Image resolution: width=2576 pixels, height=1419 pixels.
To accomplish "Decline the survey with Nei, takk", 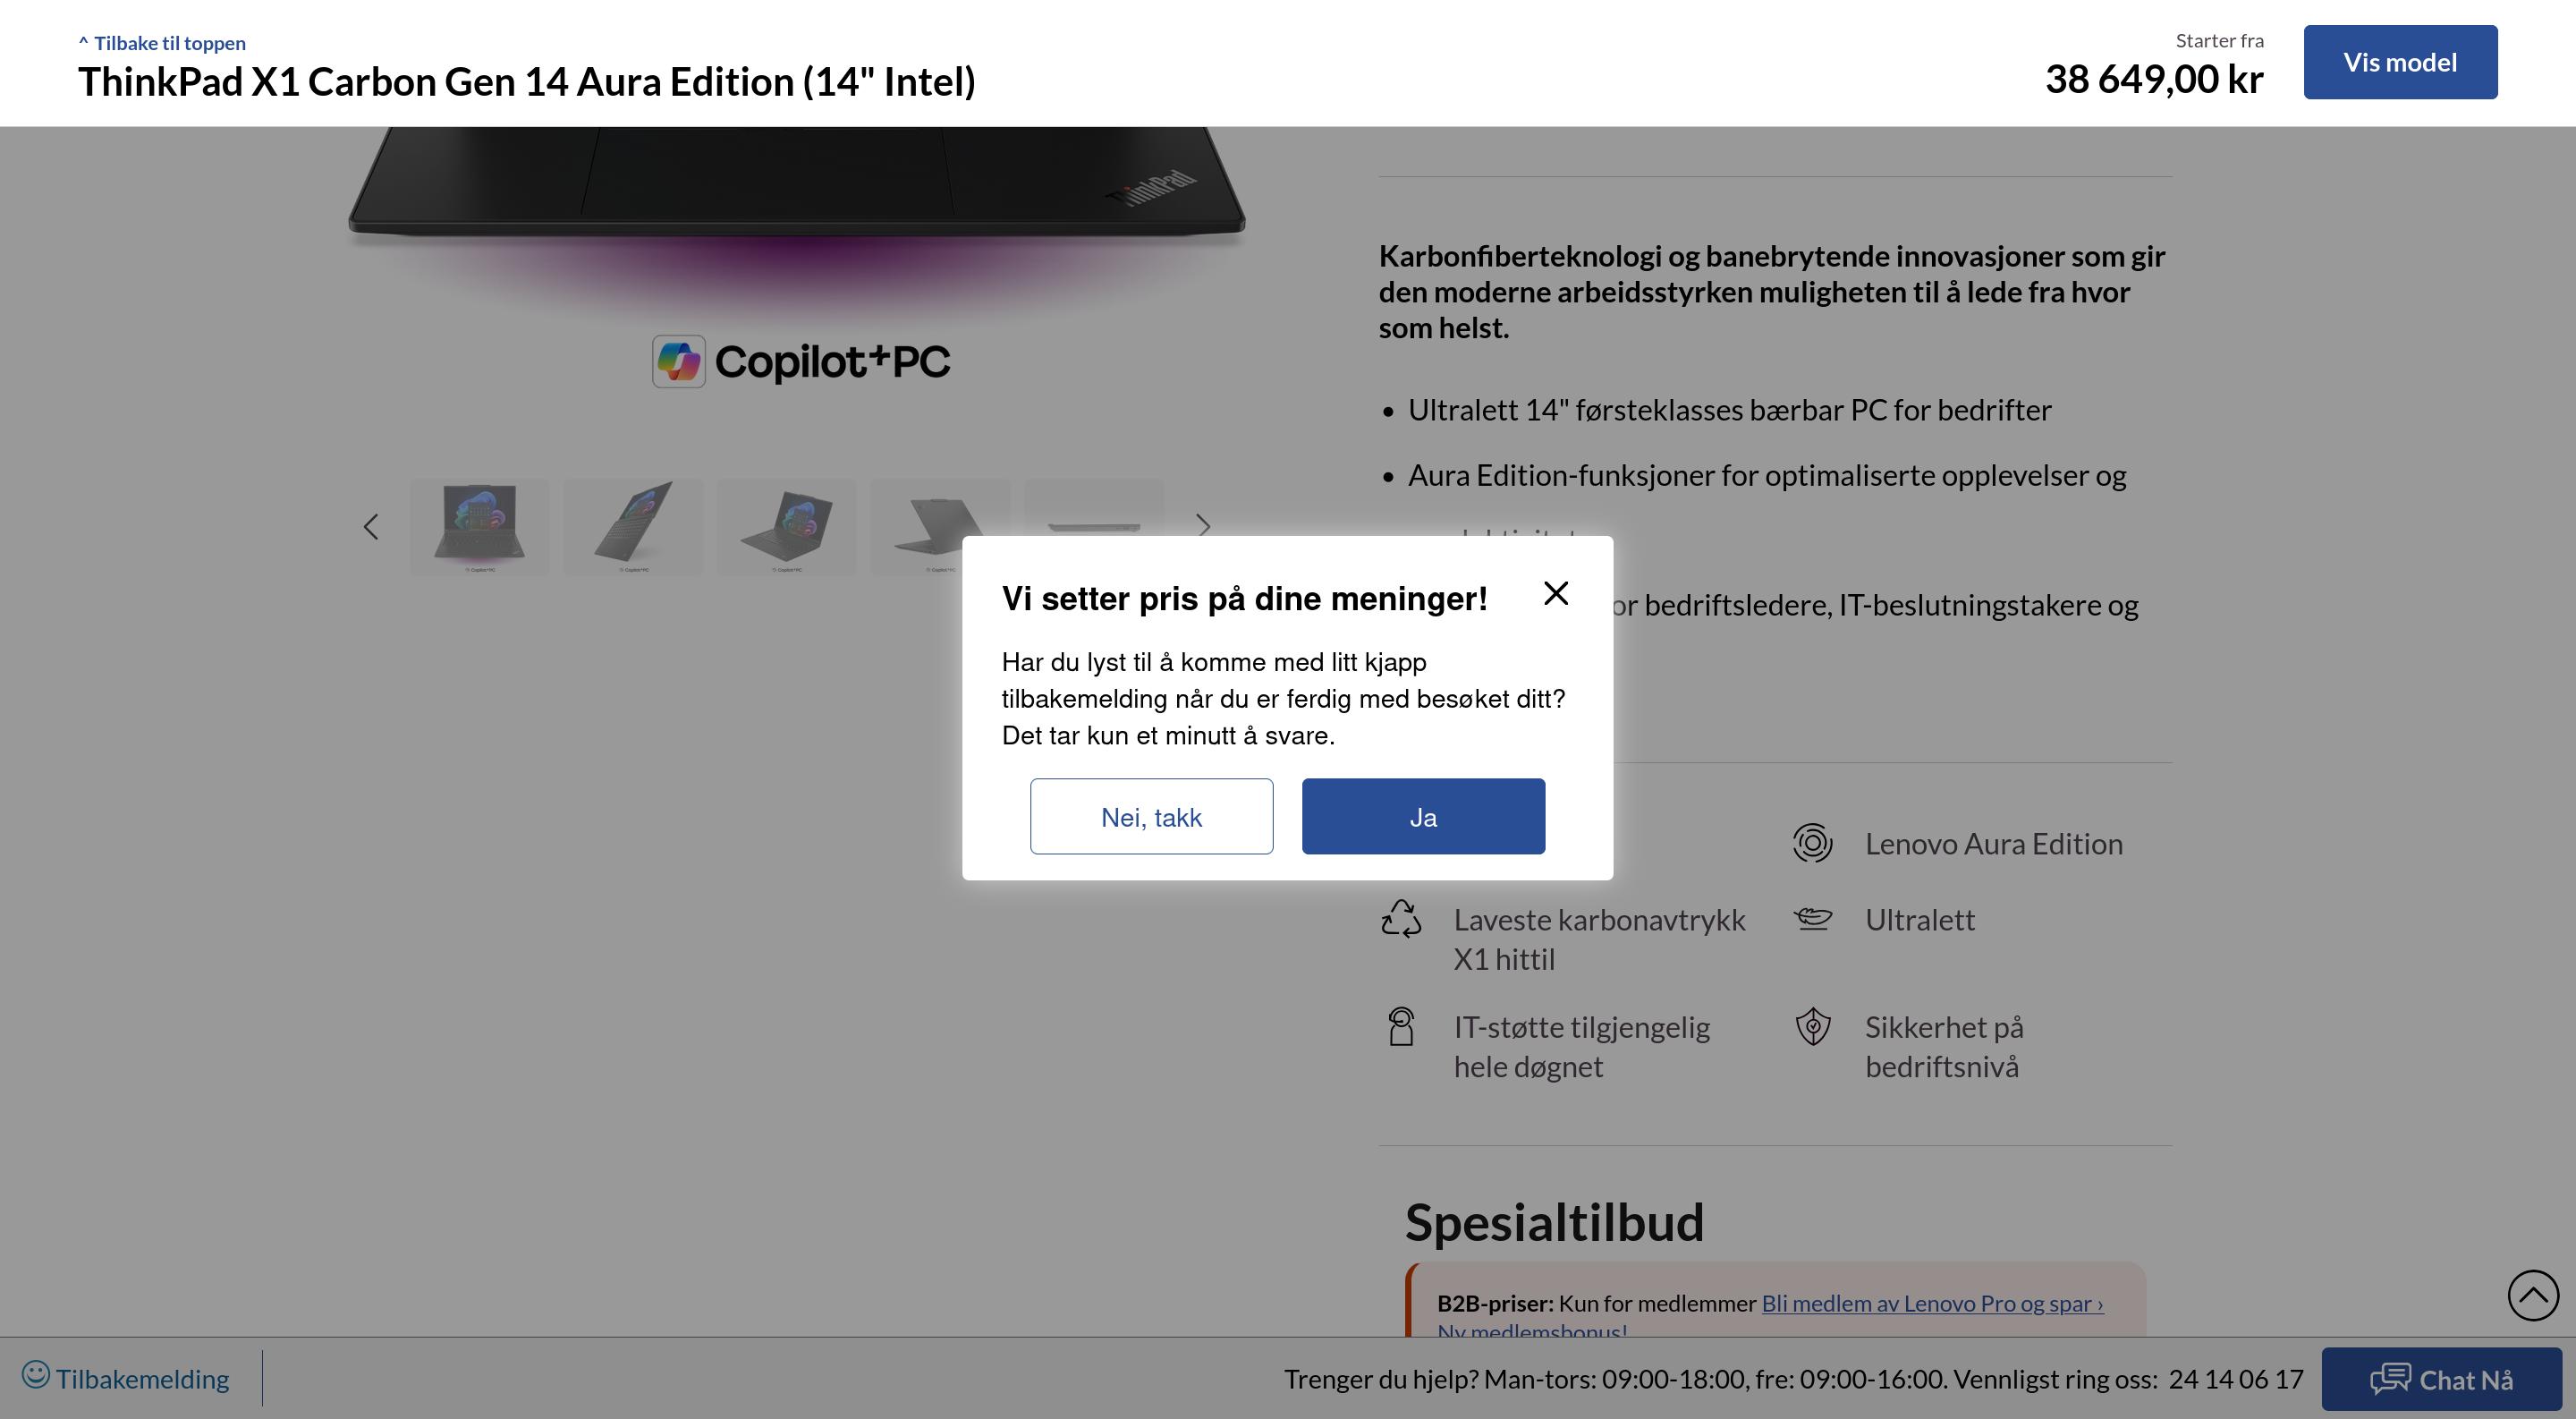I will pos(1151,817).
